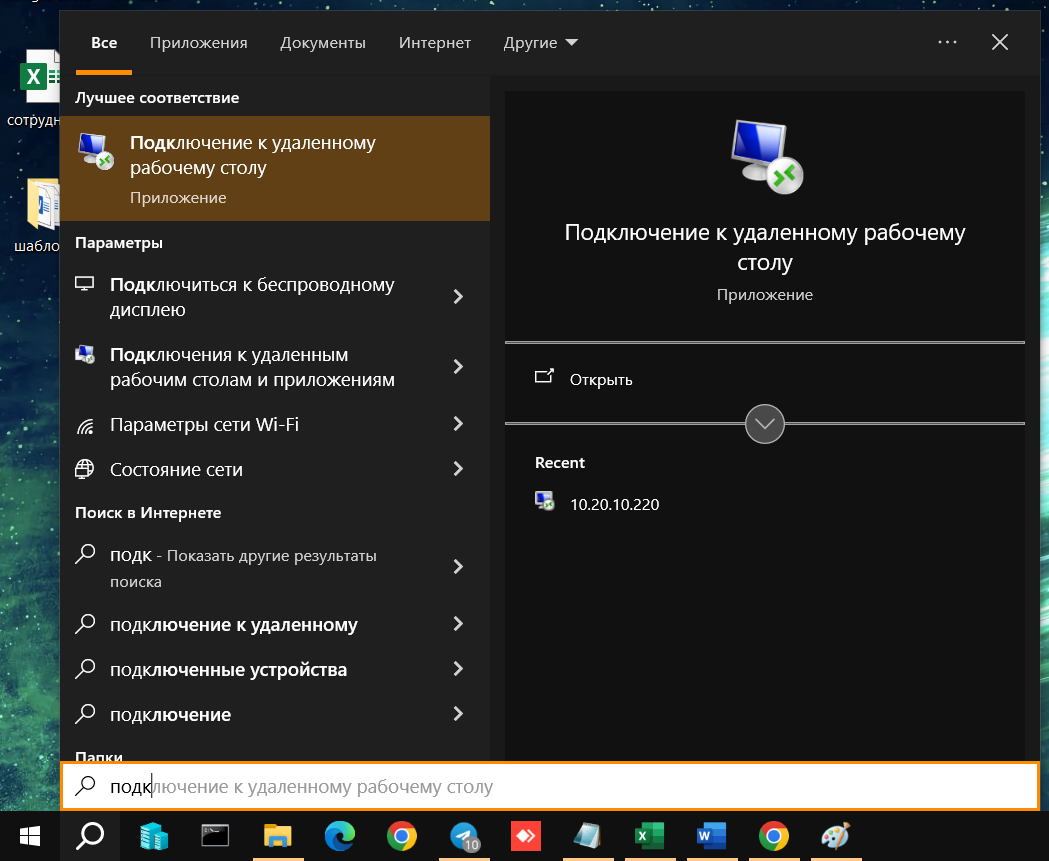Expand arrow beside 'Состояние сети'
This screenshot has height=861, width=1049.
(458, 469)
